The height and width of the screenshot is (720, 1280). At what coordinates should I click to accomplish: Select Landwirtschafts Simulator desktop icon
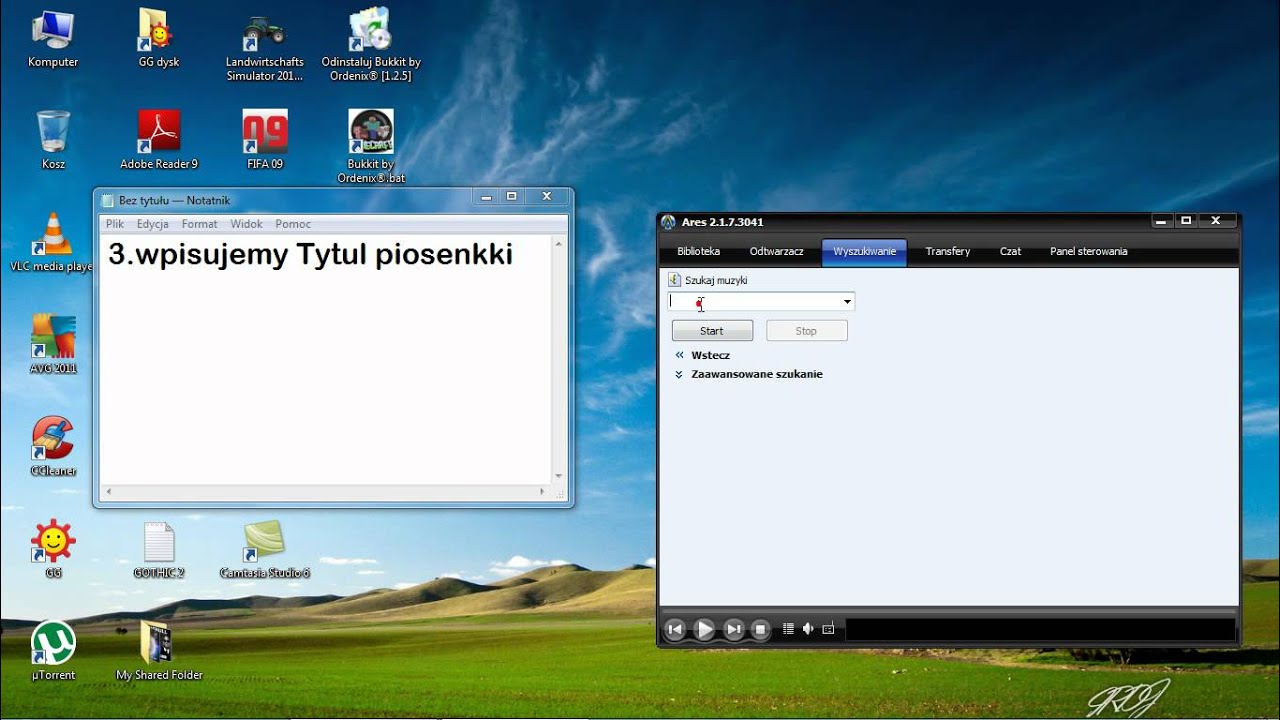[264, 45]
